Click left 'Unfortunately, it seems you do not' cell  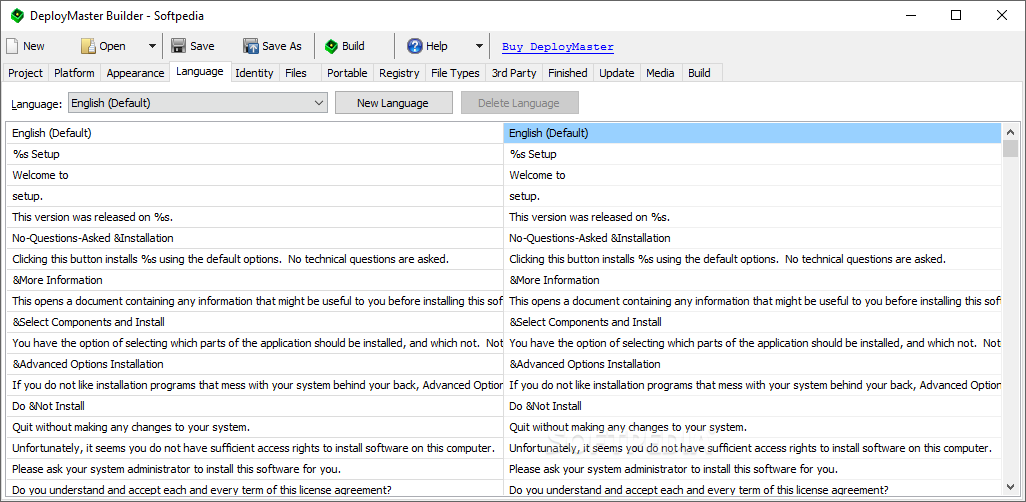tap(255, 448)
